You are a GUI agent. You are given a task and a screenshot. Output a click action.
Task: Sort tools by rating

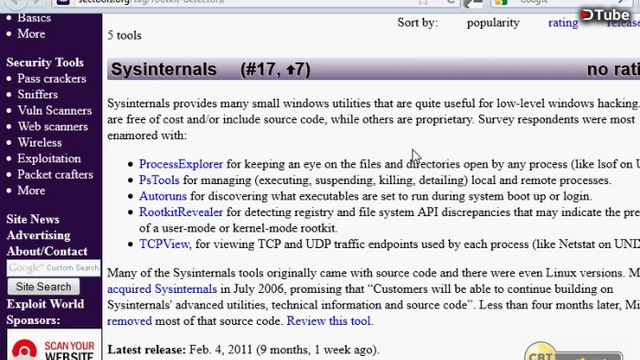(563, 23)
